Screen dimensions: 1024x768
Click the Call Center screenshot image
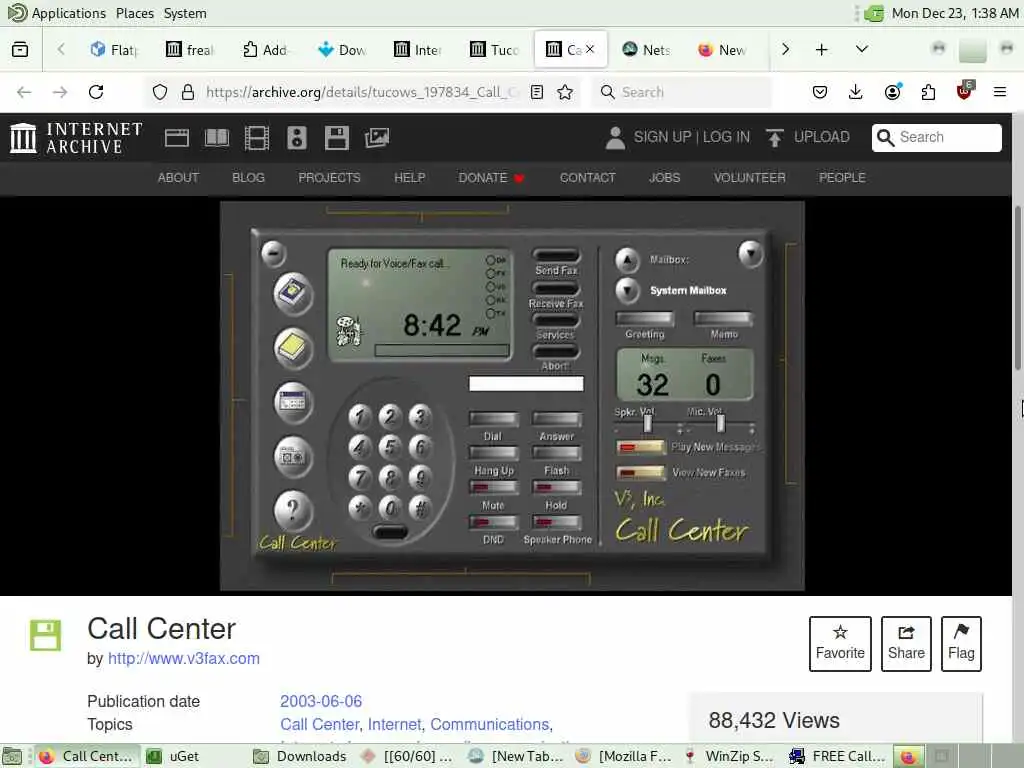click(512, 396)
